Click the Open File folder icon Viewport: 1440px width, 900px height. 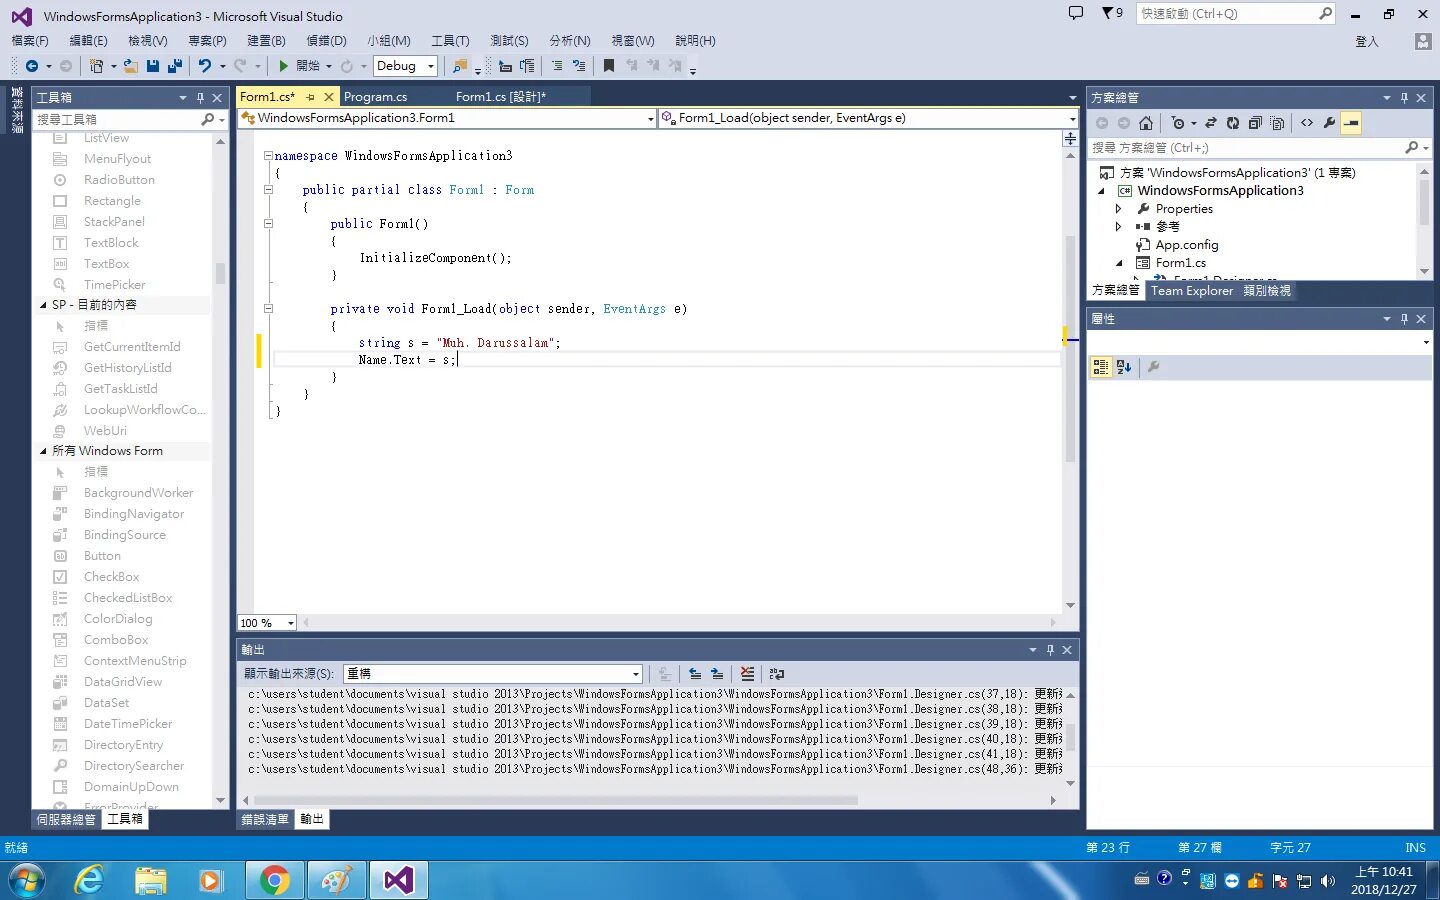[131, 66]
